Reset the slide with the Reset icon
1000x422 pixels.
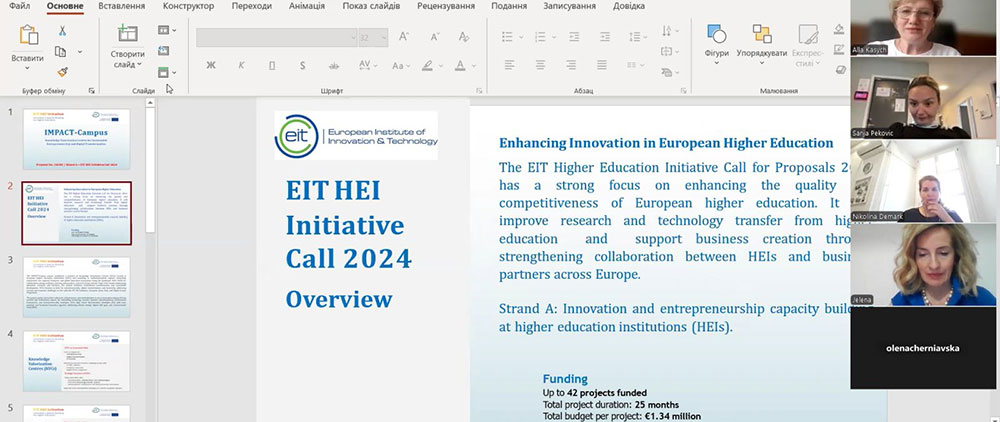click(164, 51)
